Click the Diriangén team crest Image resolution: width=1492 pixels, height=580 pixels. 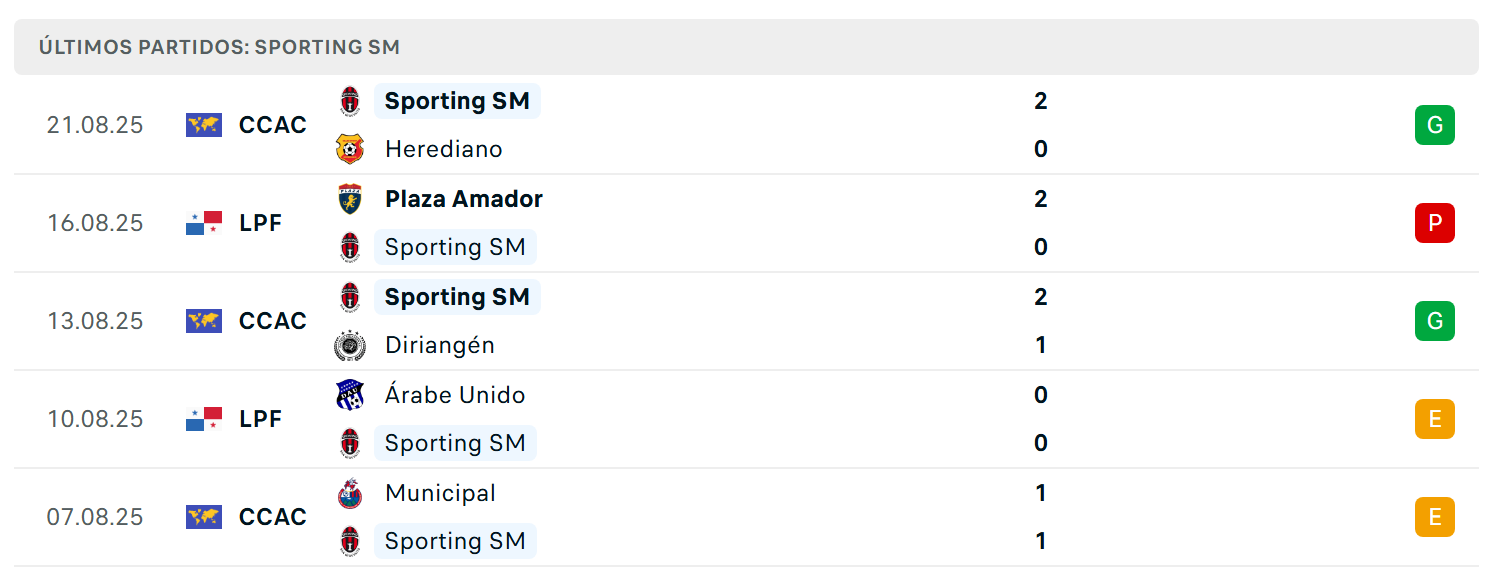(x=349, y=345)
